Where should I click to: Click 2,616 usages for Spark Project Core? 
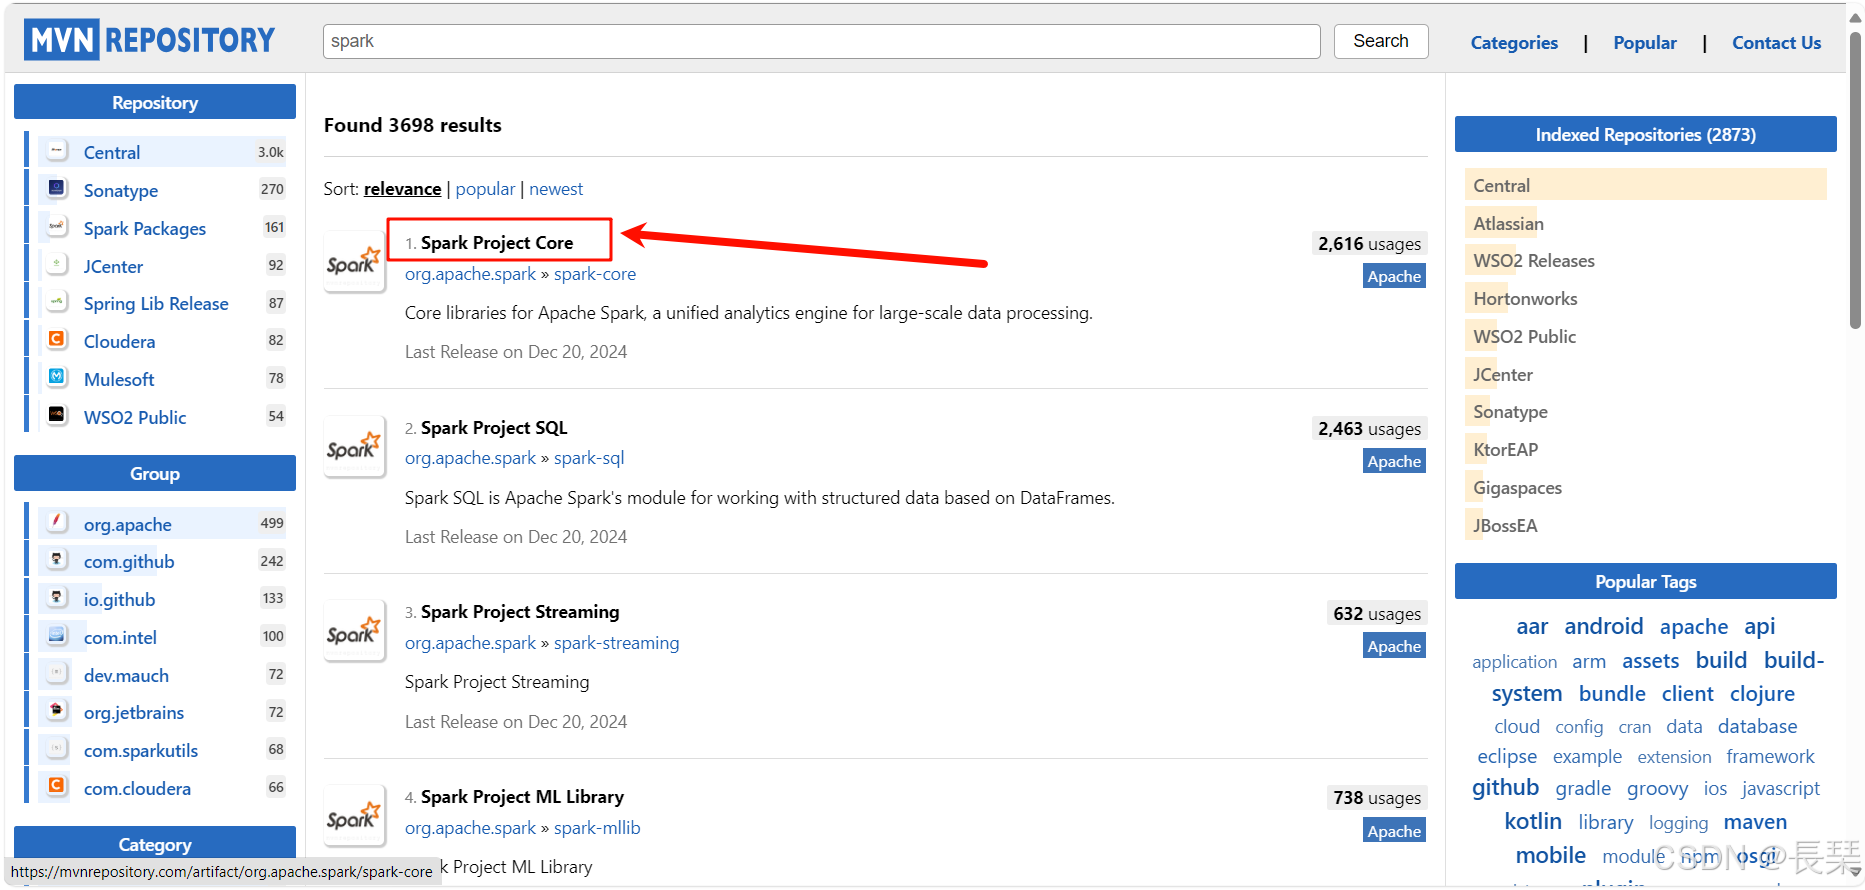(1369, 244)
